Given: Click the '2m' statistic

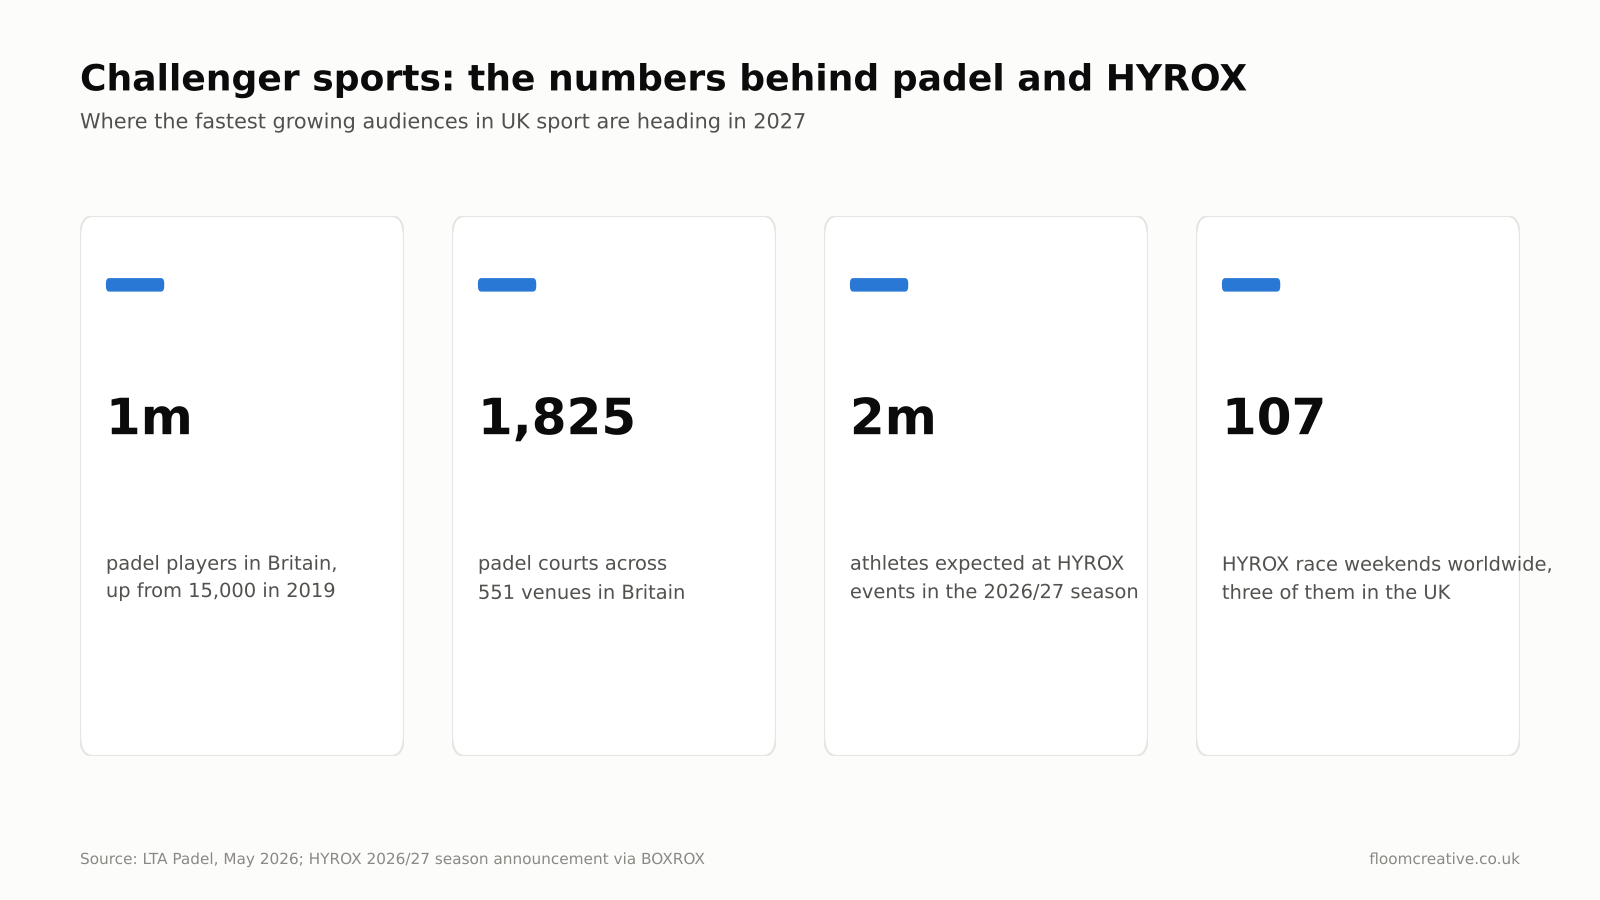Looking at the screenshot, I should tap(893, 418).
